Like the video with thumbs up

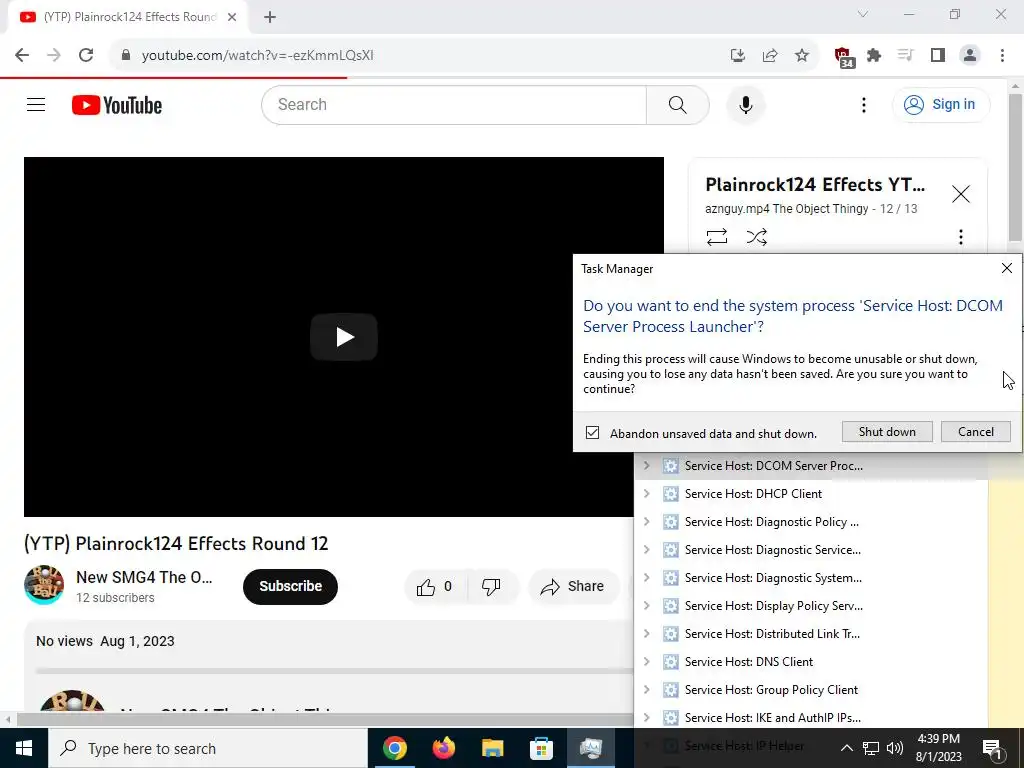(x=435, y=586)
